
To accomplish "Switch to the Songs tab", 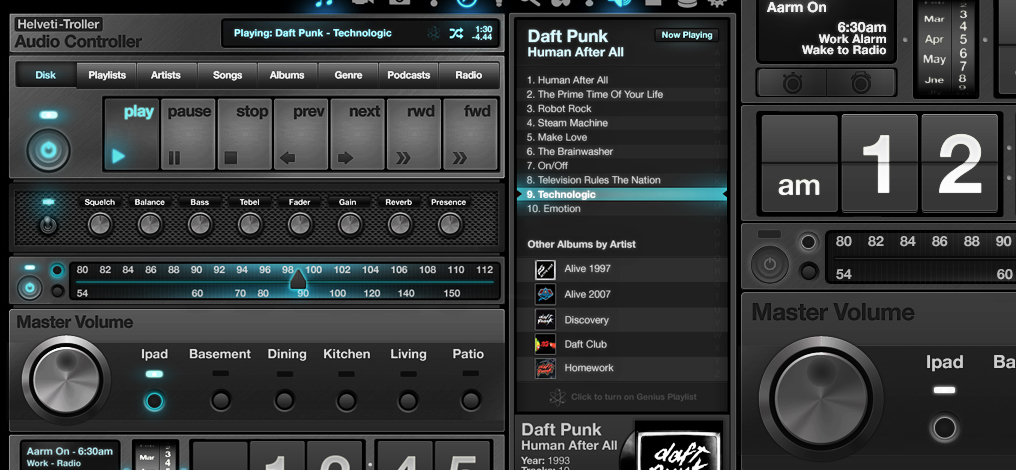I will [227, 75].
